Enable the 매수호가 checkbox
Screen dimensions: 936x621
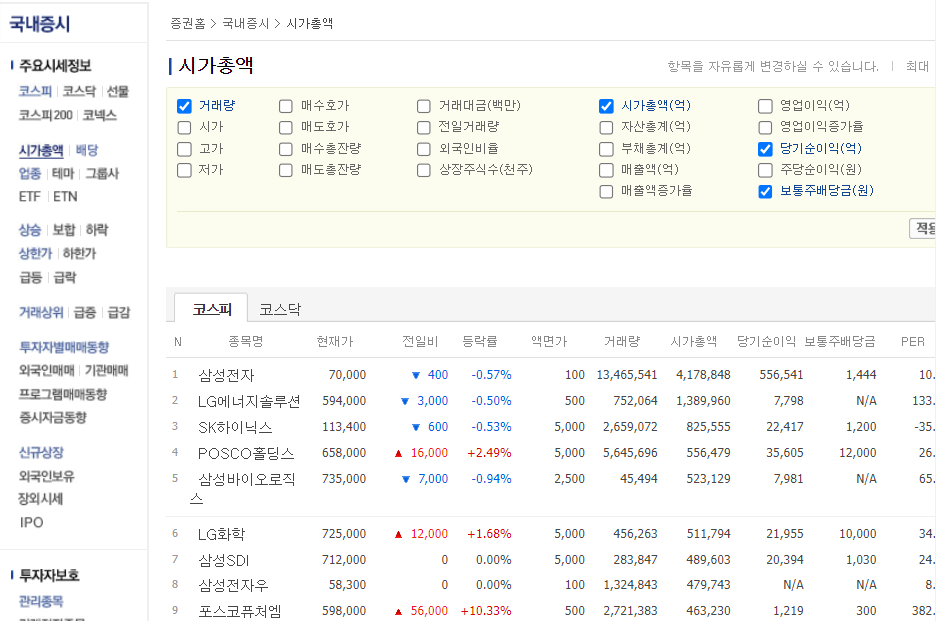click(x=286, y=106)
